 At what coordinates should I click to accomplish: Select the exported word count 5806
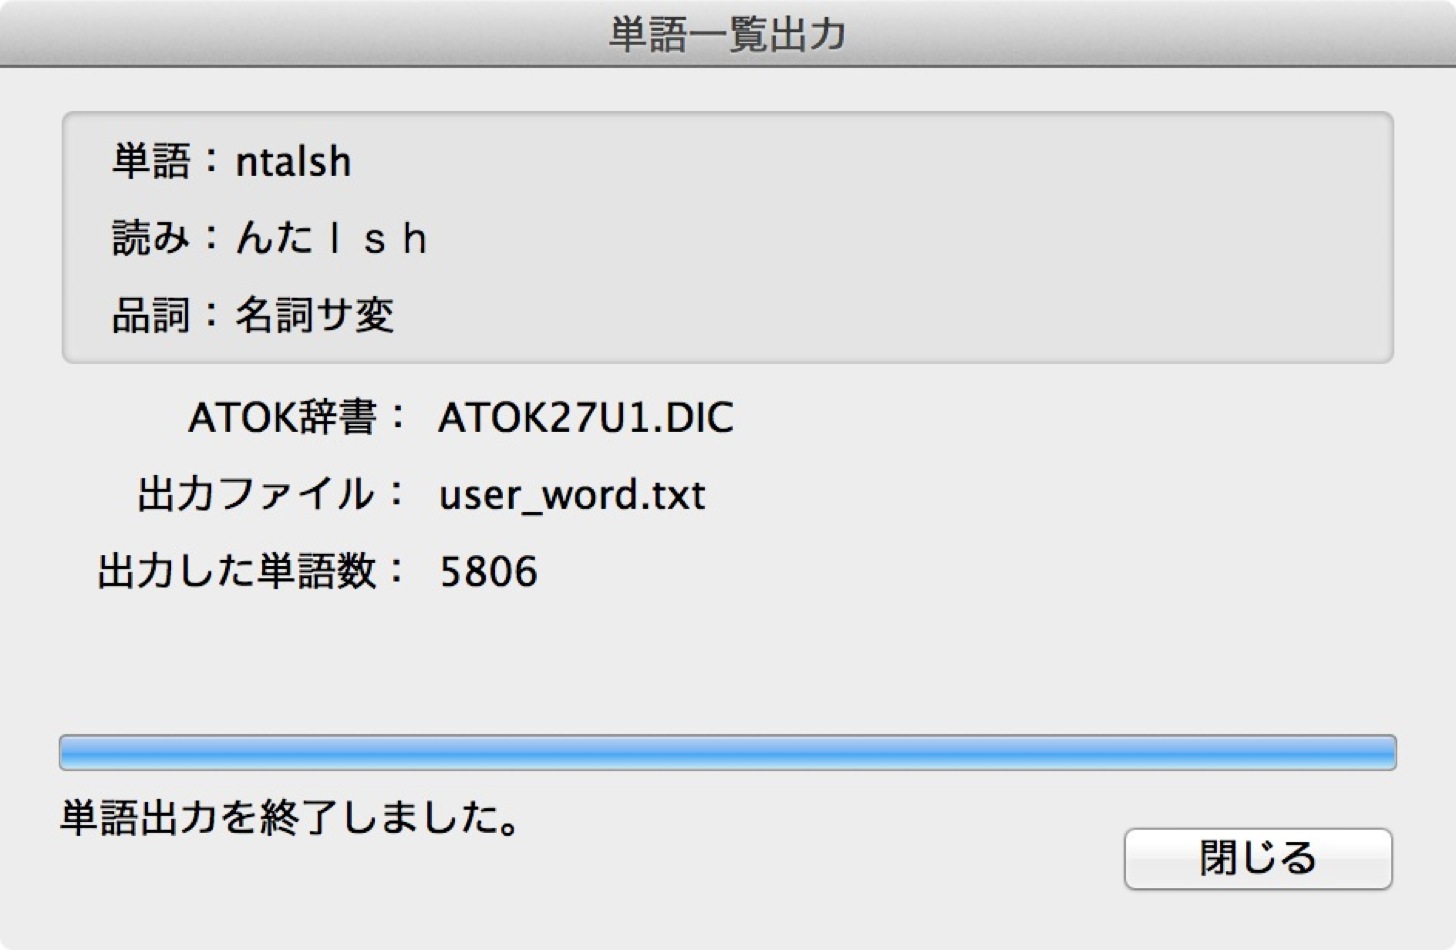click(489, 571)
